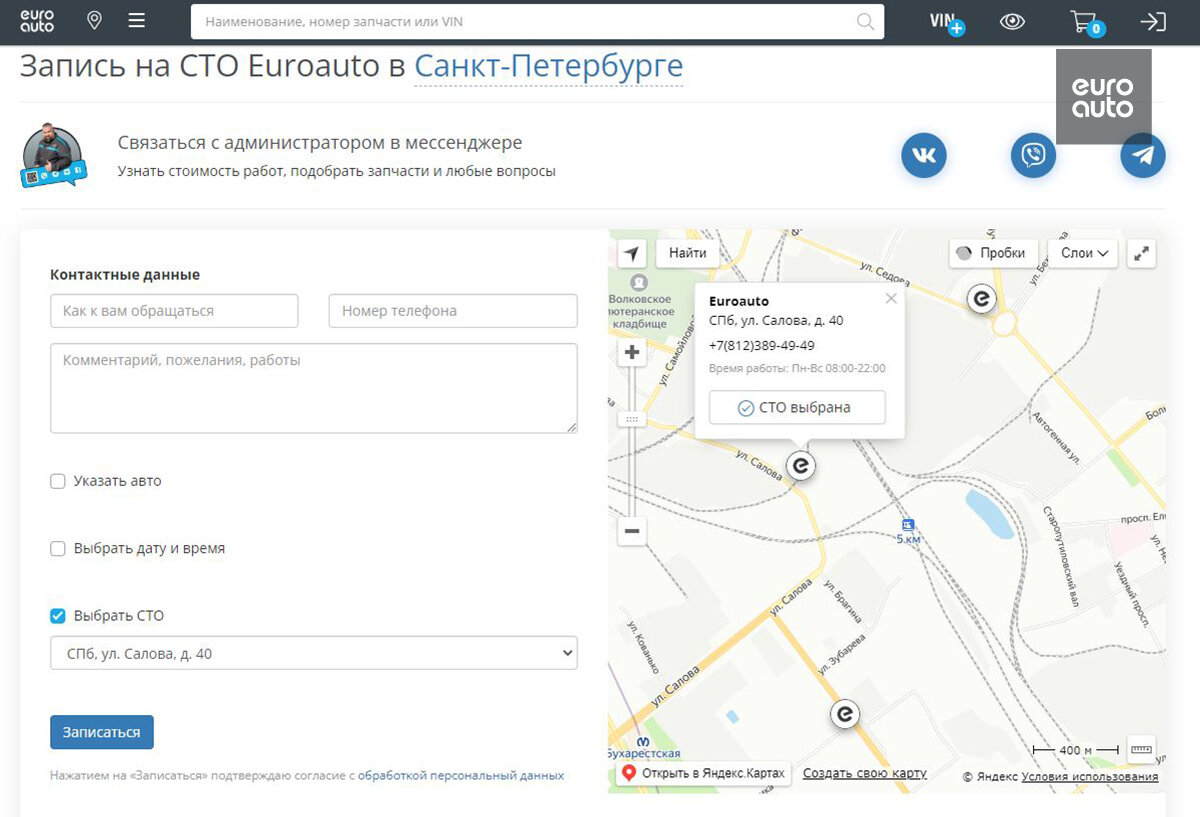
Task: Submit the Записаться button
Action: point(102,732)
